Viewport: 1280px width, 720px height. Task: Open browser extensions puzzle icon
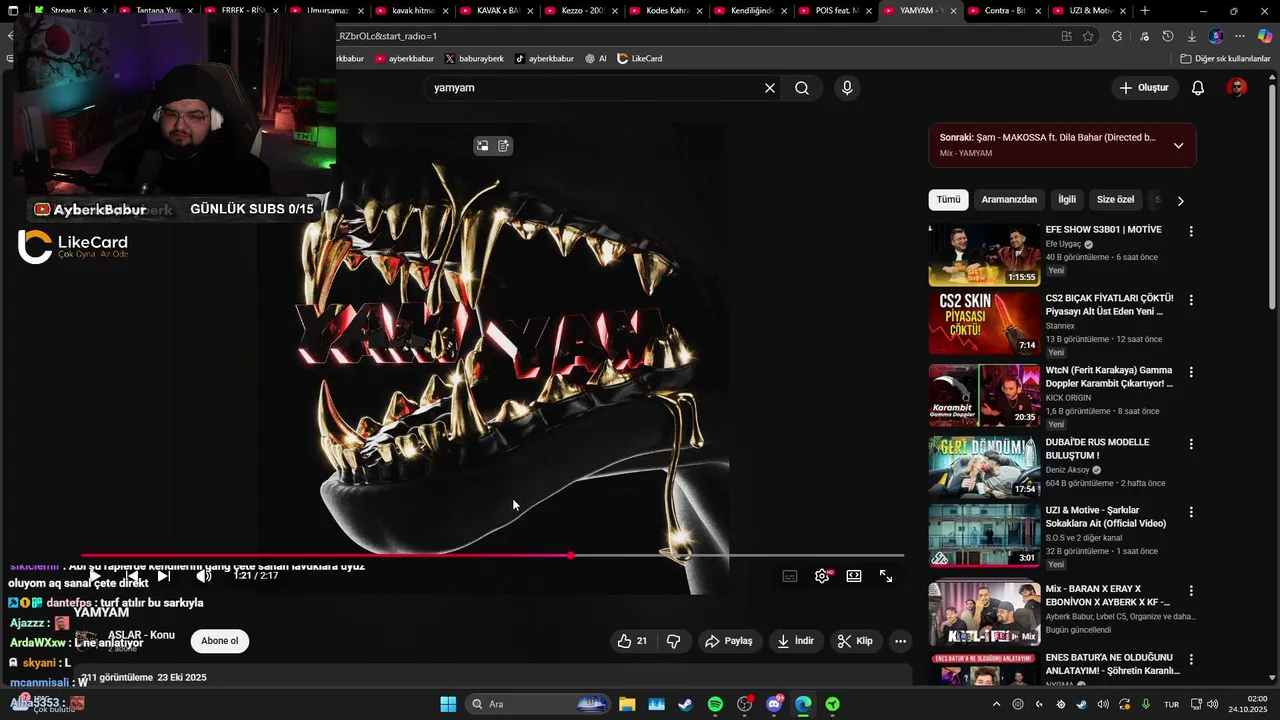(1119, 36)
